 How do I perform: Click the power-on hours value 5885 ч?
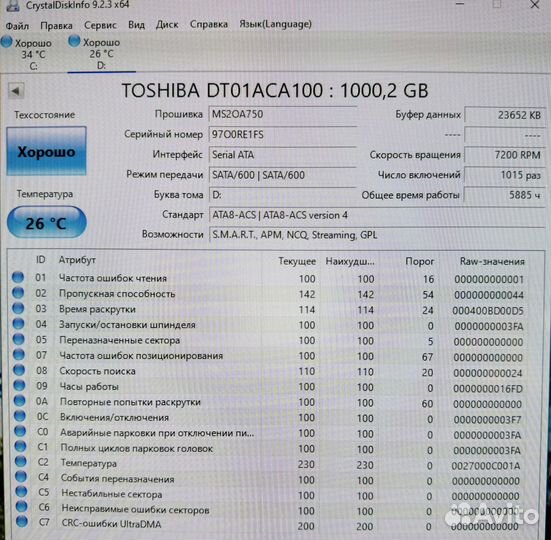pos(505,195)
